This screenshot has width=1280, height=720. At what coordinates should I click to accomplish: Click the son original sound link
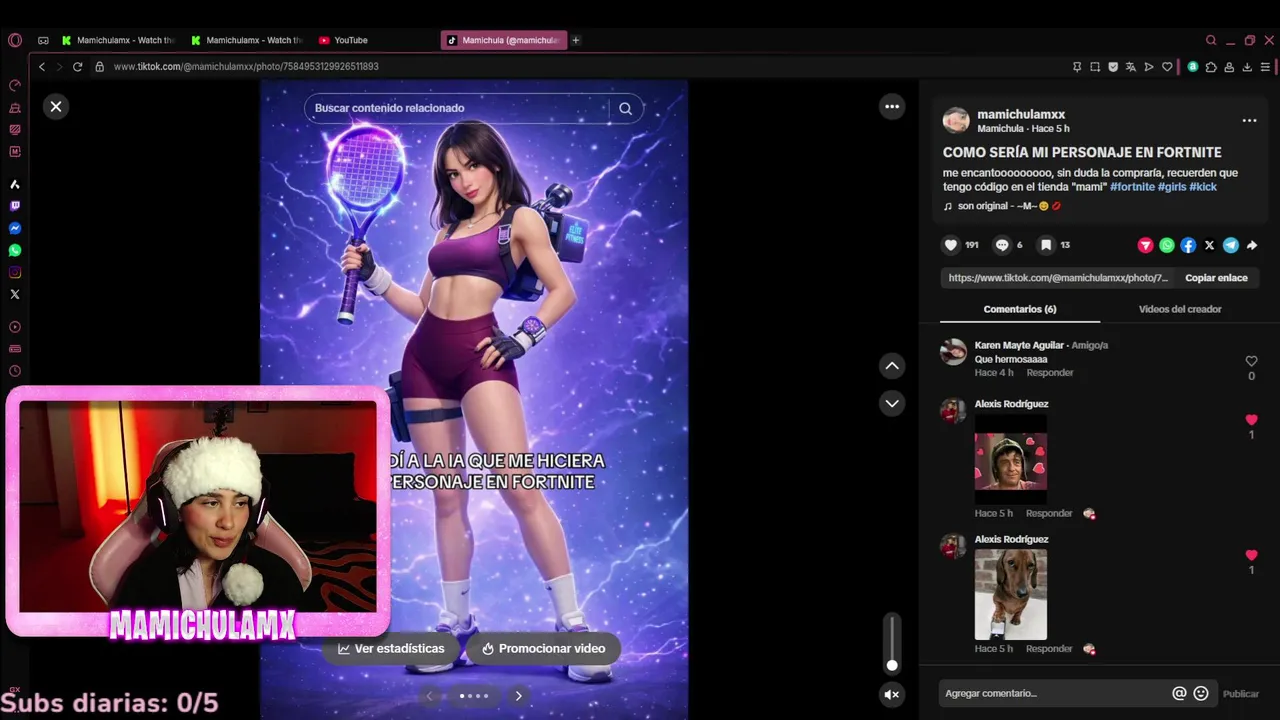(1001, 206)
